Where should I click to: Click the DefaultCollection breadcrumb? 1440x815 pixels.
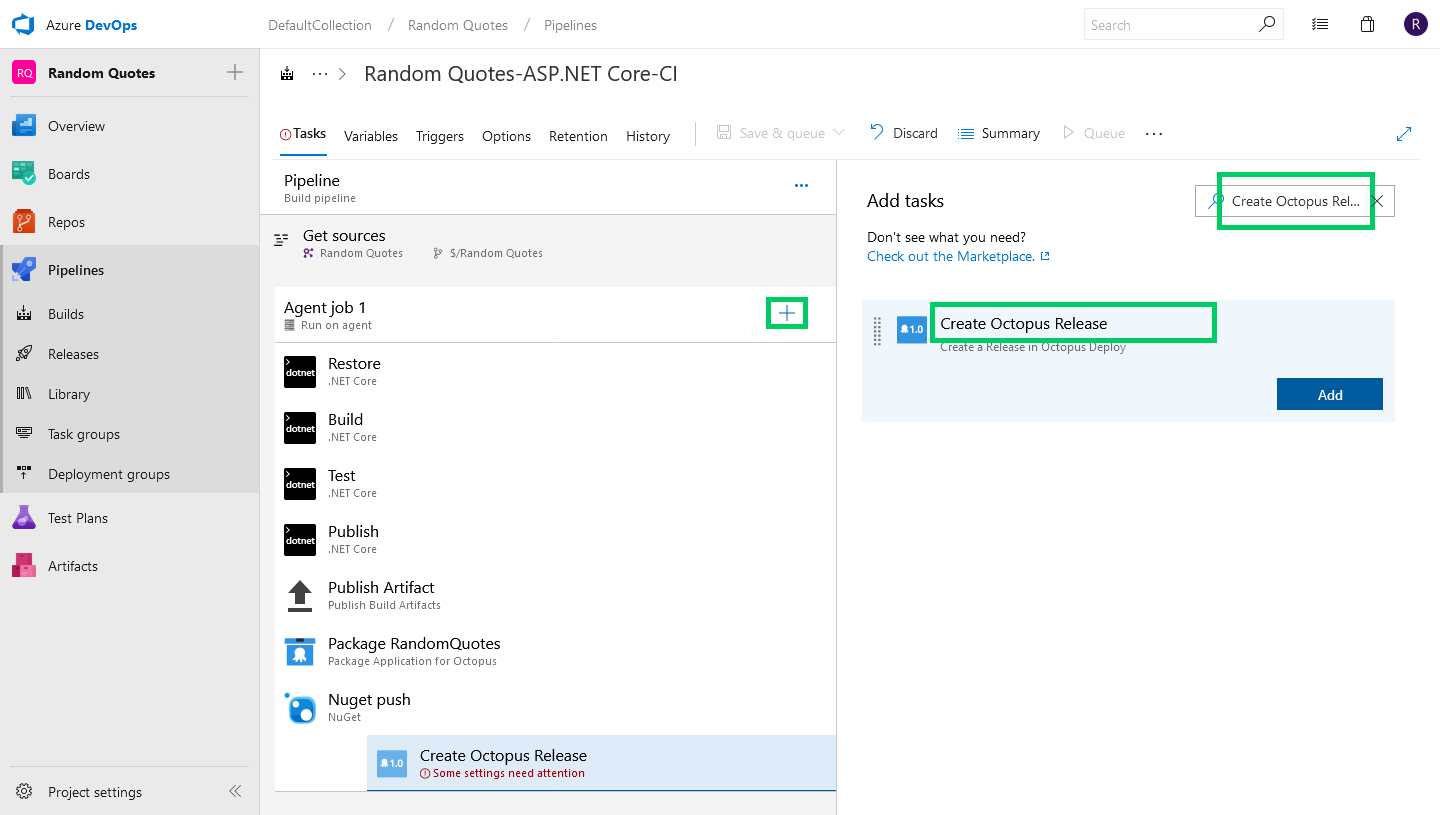[320, 25]
